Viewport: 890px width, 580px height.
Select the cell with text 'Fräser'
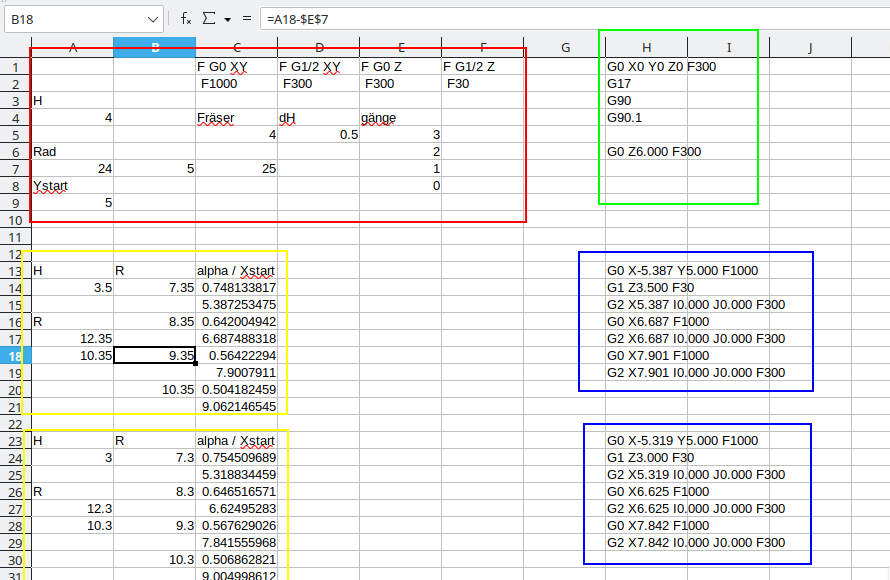[216, 118]
